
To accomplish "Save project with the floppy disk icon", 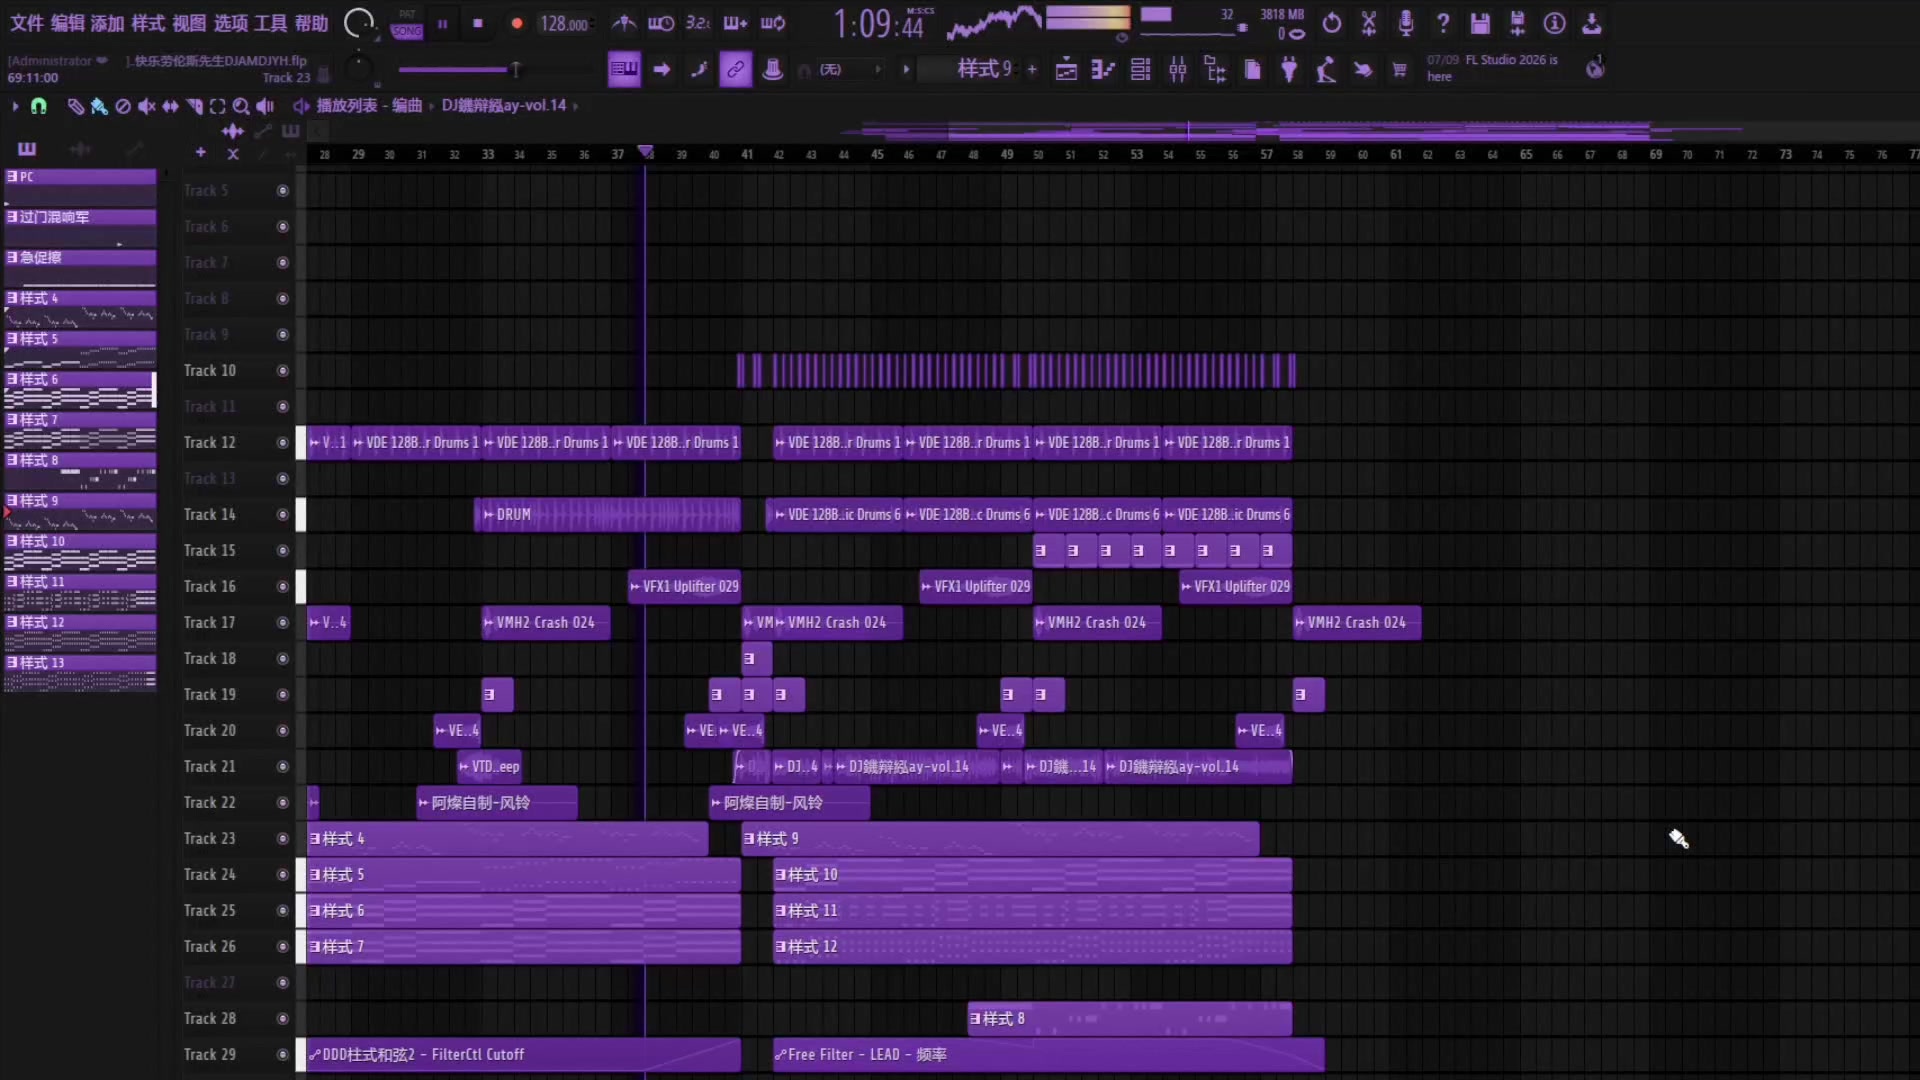I will pos(1480,23).
